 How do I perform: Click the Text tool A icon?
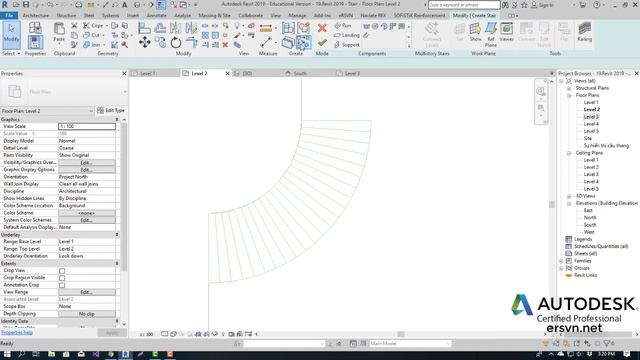(x=124, y=4)
